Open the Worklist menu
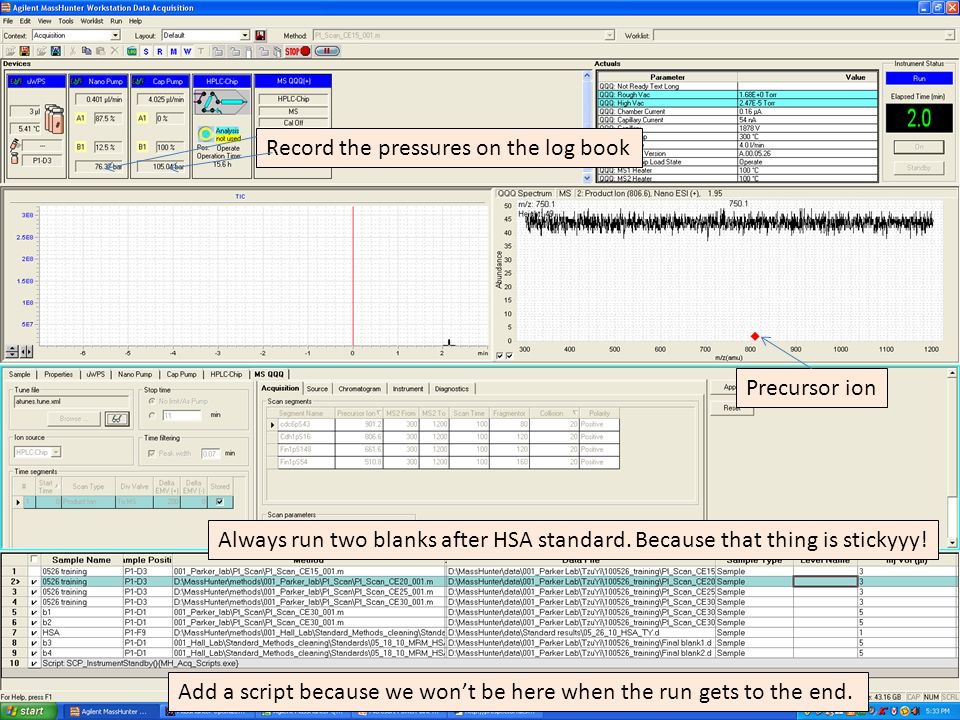 pos(92,21)
